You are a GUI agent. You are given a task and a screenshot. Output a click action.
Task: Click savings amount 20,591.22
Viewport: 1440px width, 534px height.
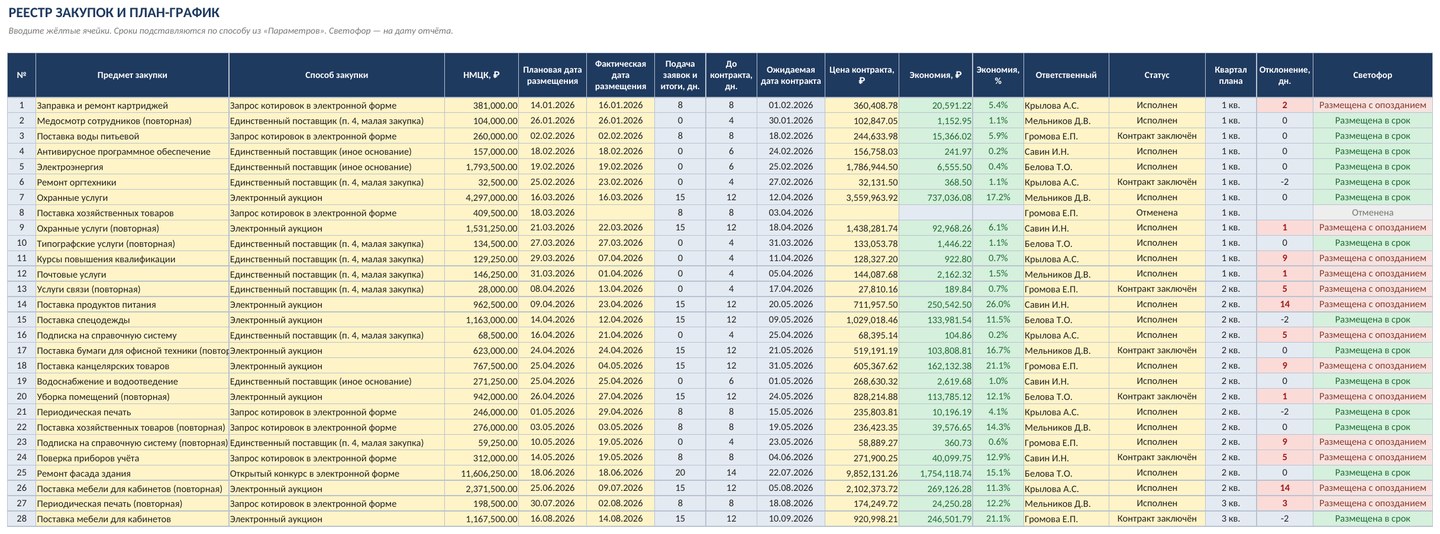[936, 105]
